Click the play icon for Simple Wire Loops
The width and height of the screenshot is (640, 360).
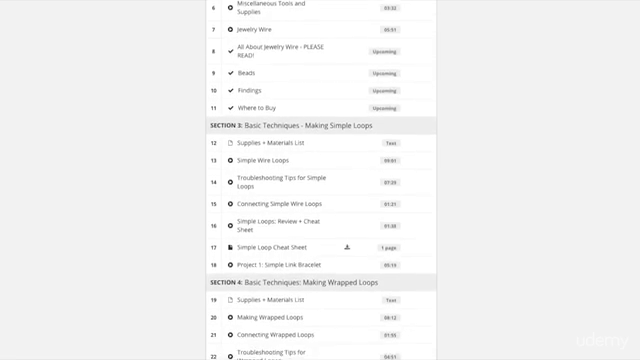tap(230, 160)
